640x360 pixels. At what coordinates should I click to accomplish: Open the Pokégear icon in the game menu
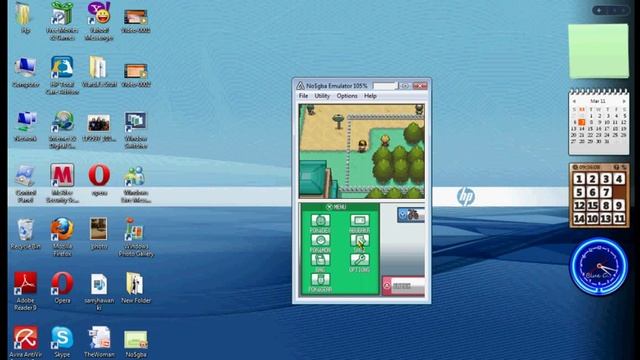320,280
